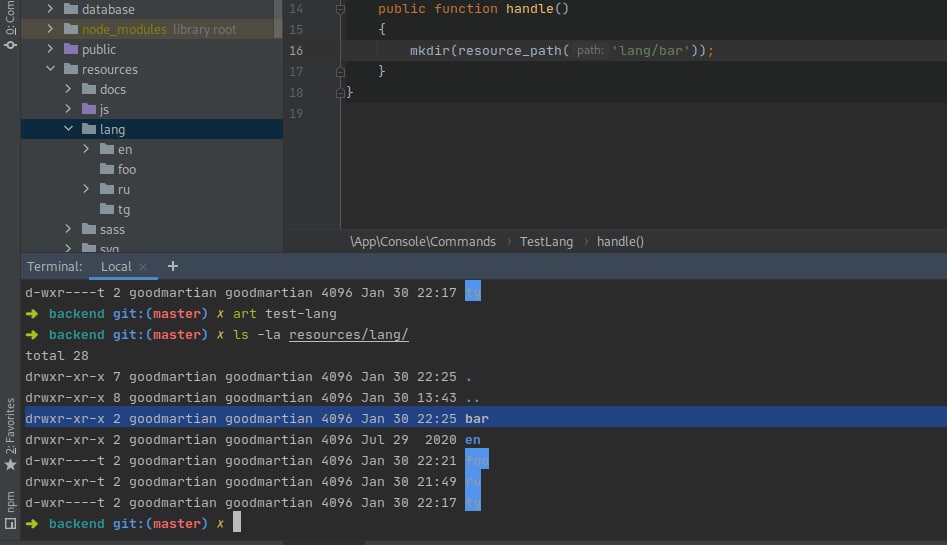The height and width of the screenshot is (545, 947).
Task: Click the ru folder icon
Action: (x=108, y=189)
